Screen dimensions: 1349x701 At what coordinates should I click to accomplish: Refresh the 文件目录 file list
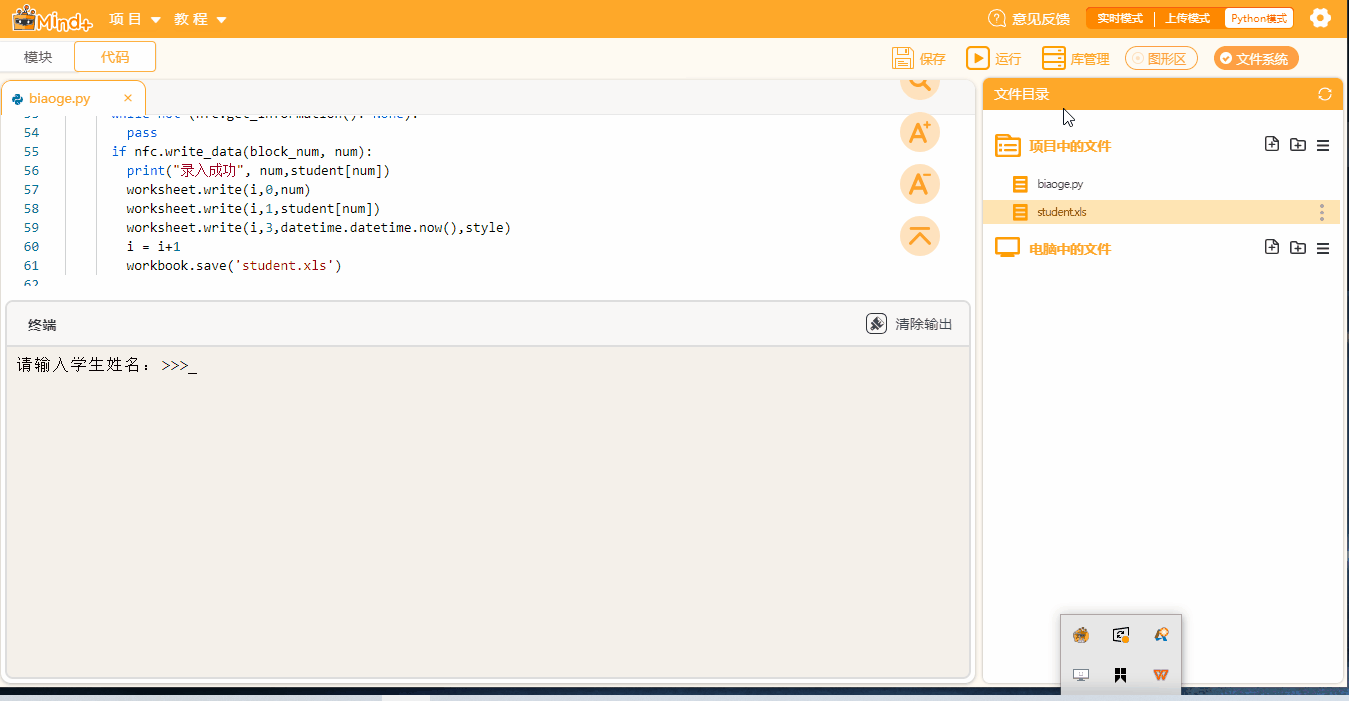point(1325,94)
